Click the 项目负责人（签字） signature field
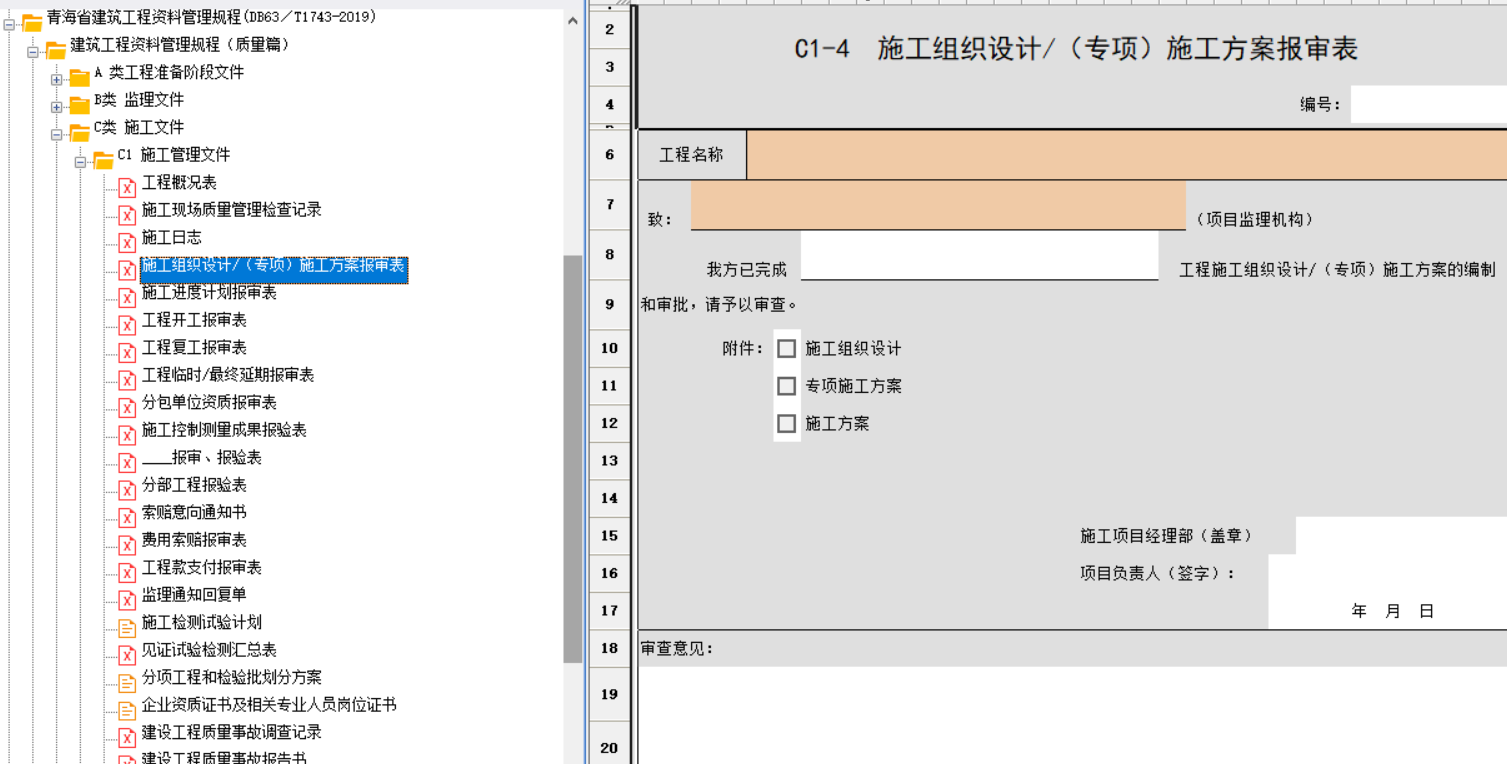 1387,574
